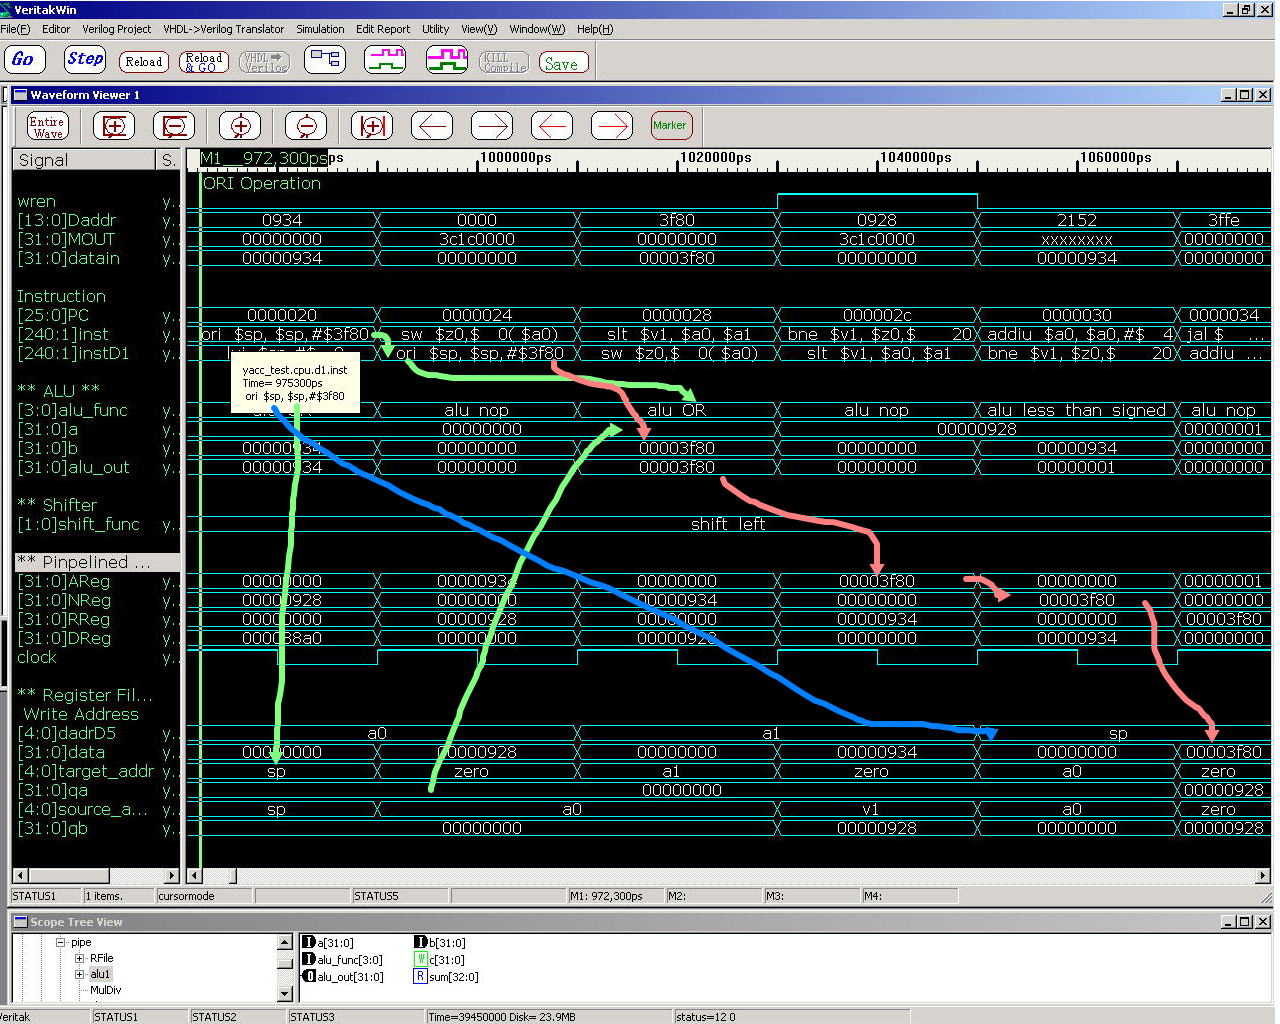Select the wren signal name
The image size is (1280, 1024).
point(36,201)
